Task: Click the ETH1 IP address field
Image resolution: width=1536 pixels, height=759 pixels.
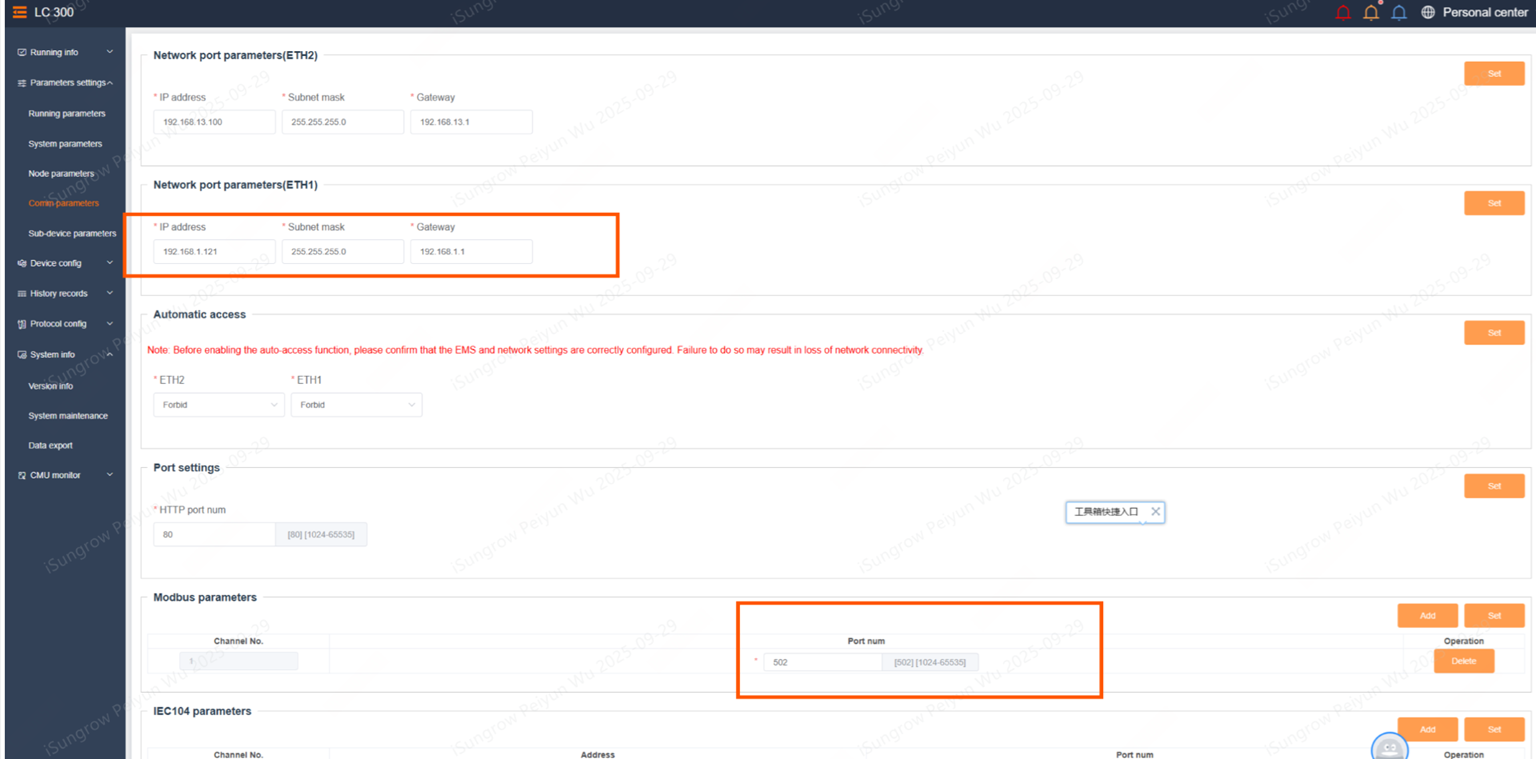Action: tap(214, 252)
